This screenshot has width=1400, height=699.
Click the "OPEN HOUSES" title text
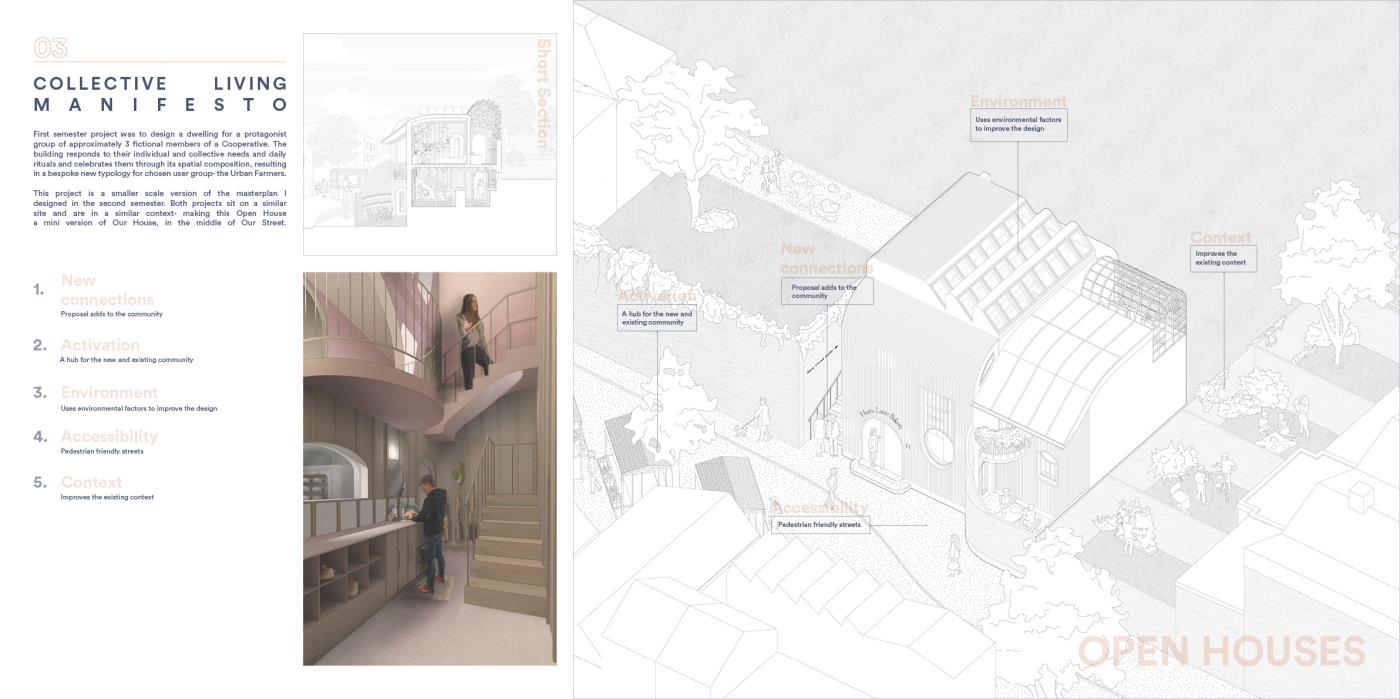coord(1221,651)
